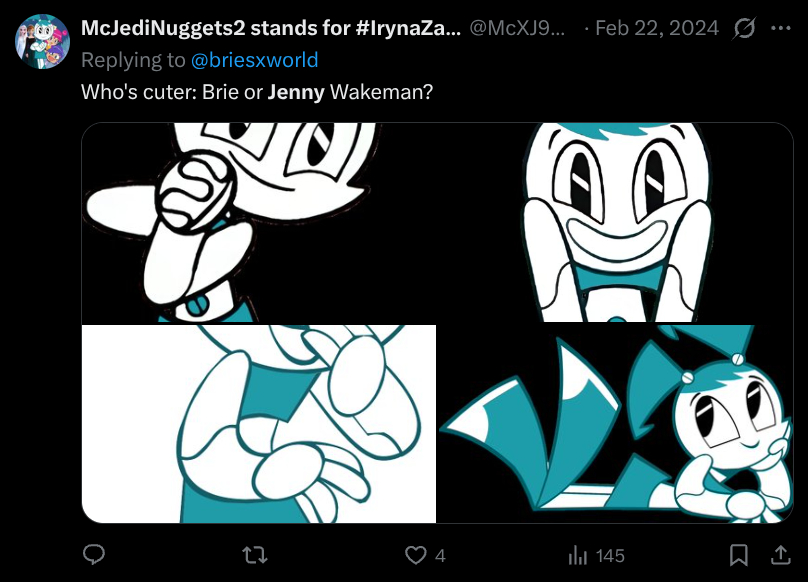
Task: Open the reply to tweet dialog
Action: click(95, 554)
